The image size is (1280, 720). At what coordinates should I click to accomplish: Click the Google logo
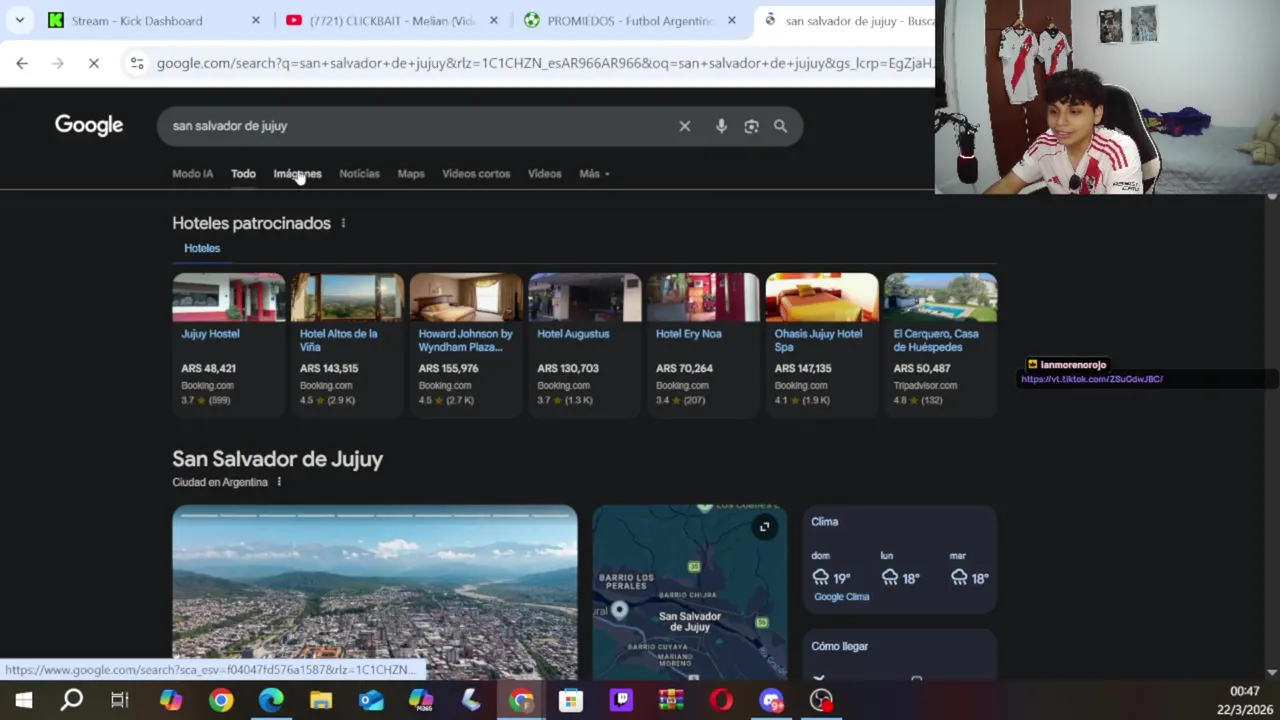click(x=89, y=125)
